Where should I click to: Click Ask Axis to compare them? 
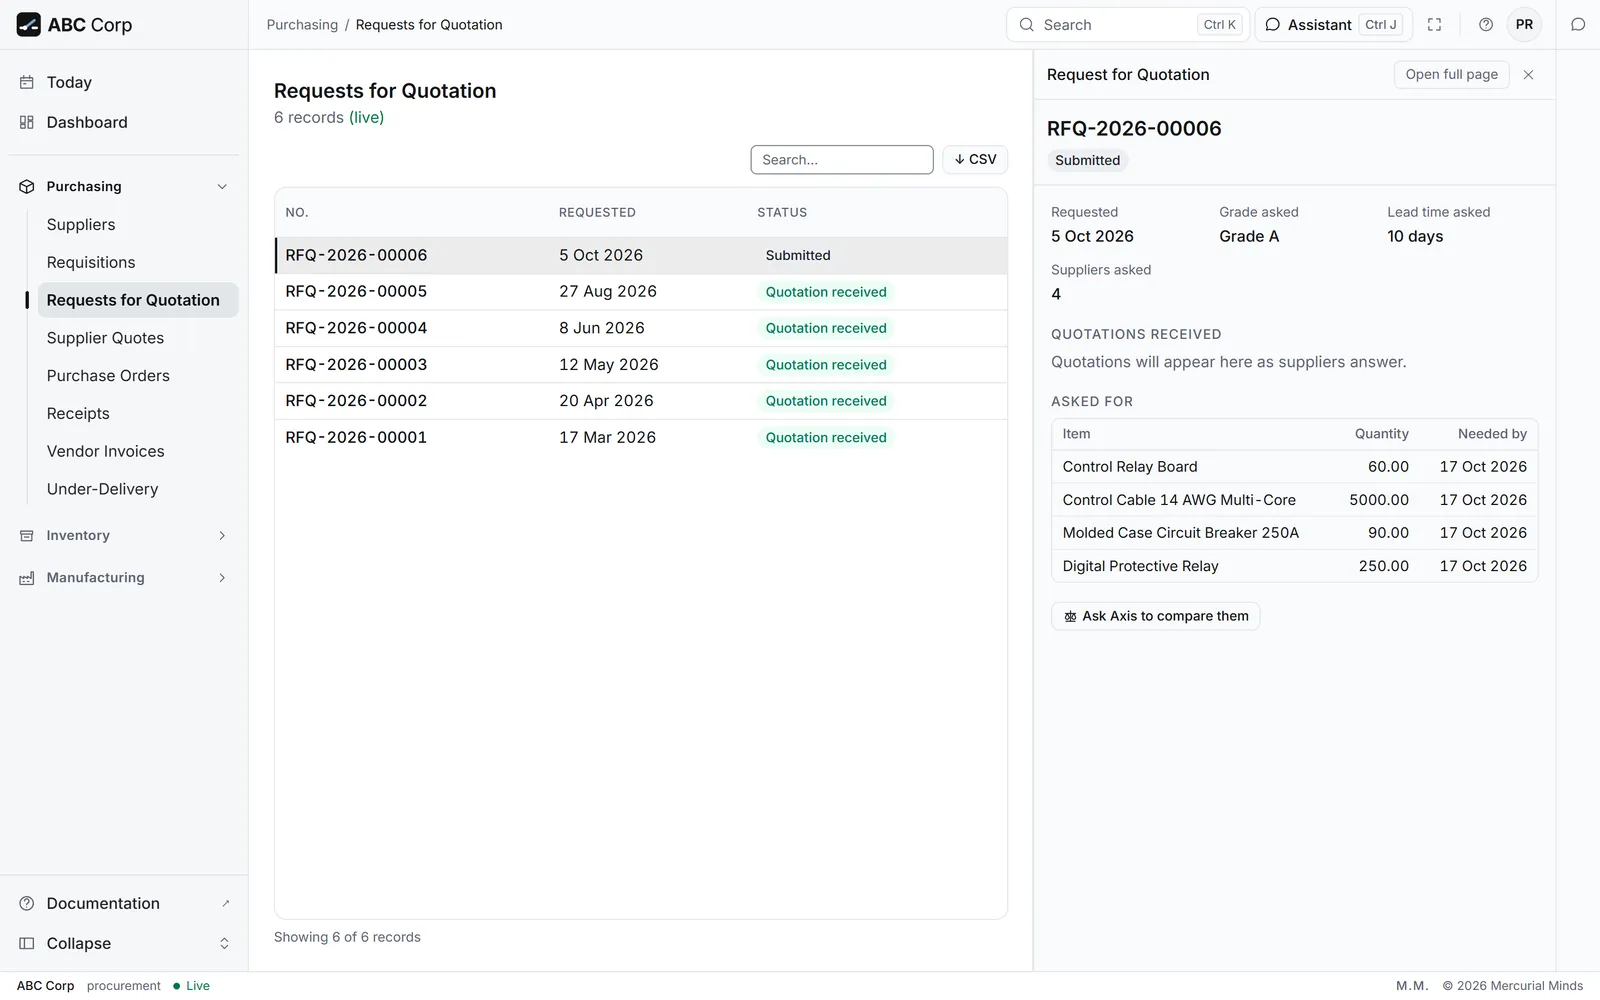tap(1155, 616)
